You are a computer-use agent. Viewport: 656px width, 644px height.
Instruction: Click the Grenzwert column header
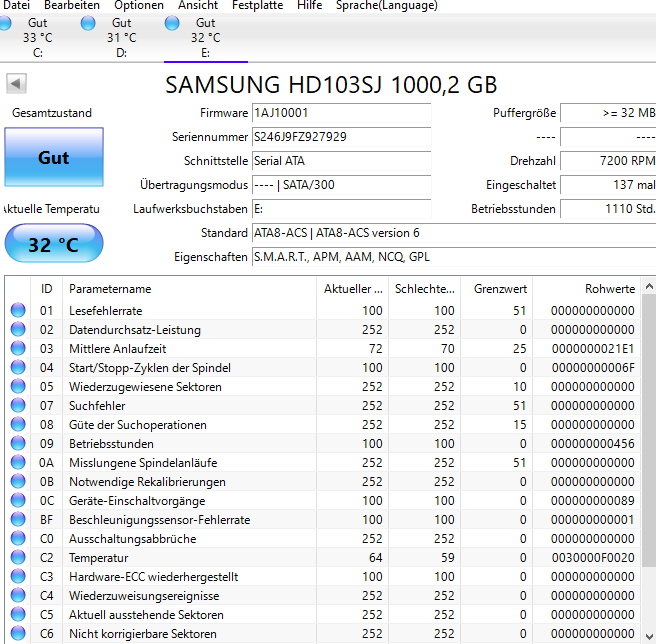pyautogui.click(x=496, y=289)
